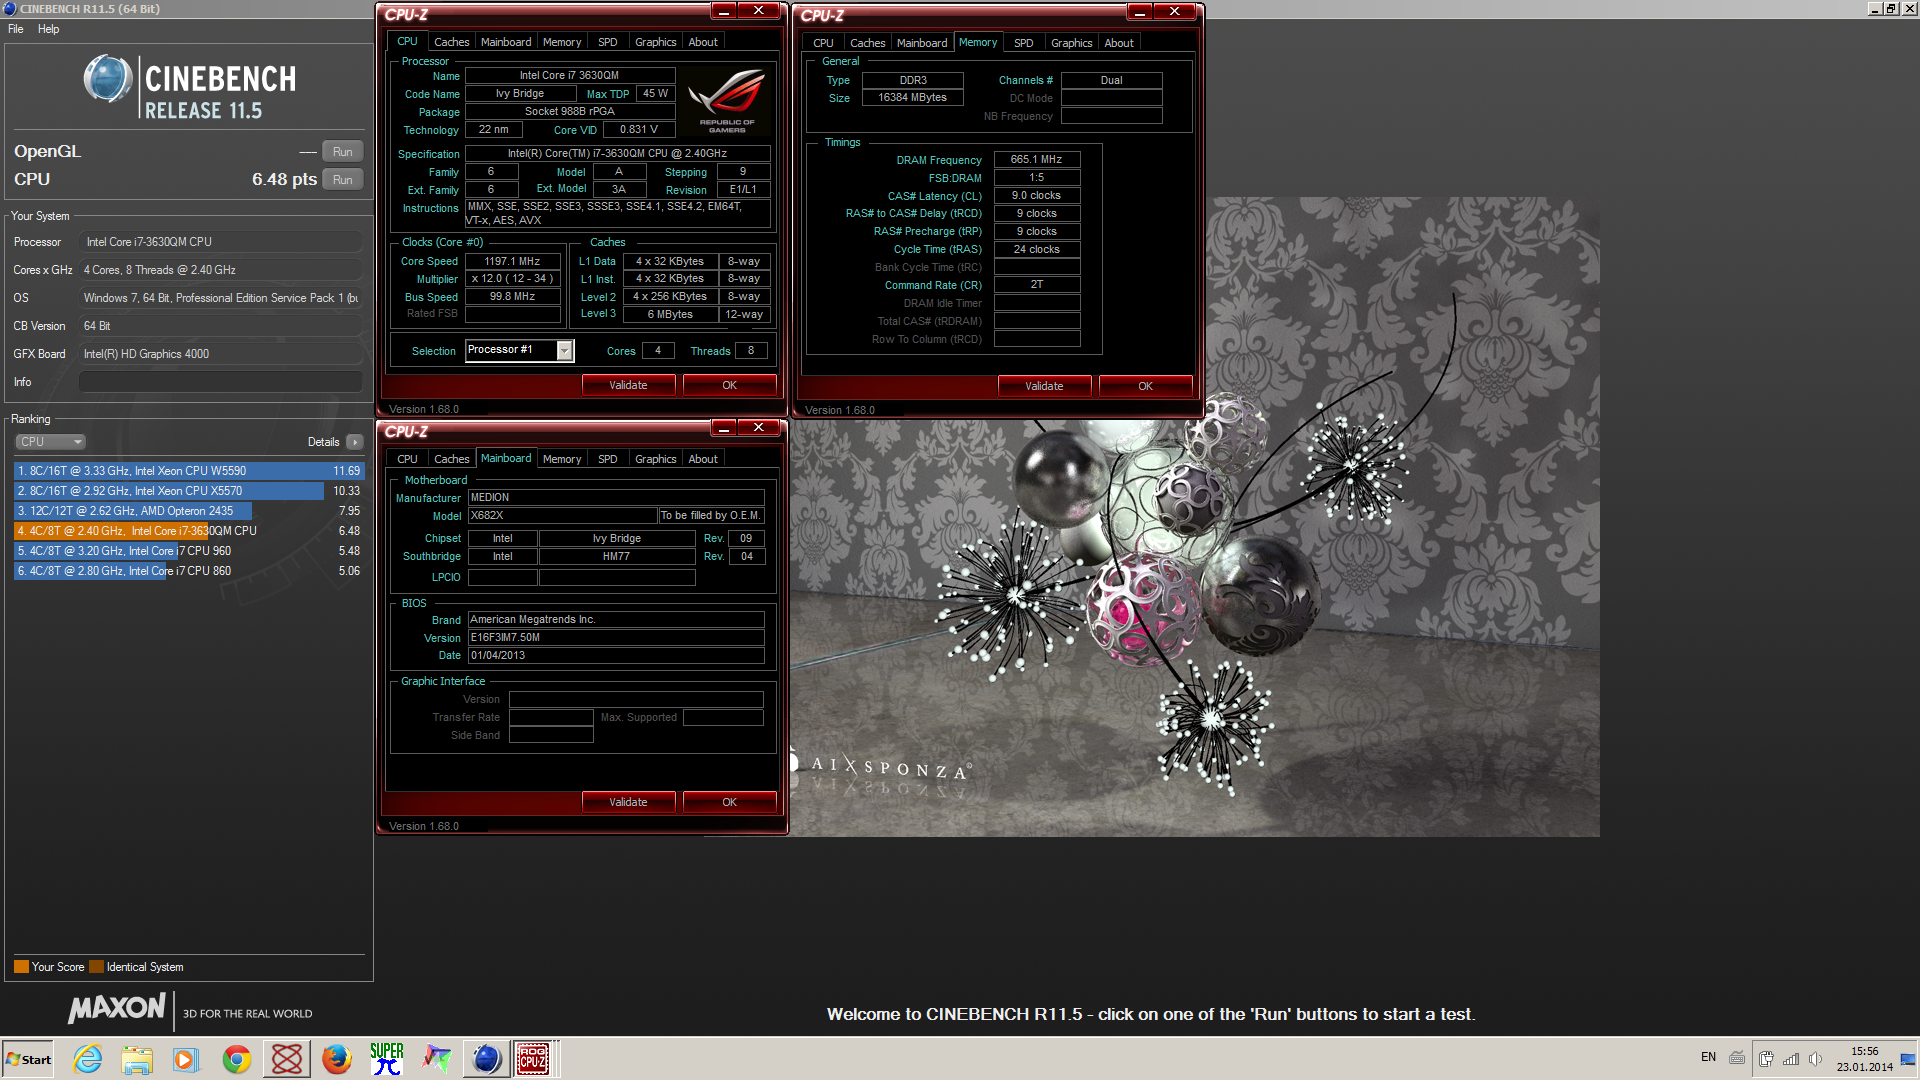Select the orange i7-3630QM ranking row
The width and height of the screenshot is (1920, 1080).
coord(189,531)
